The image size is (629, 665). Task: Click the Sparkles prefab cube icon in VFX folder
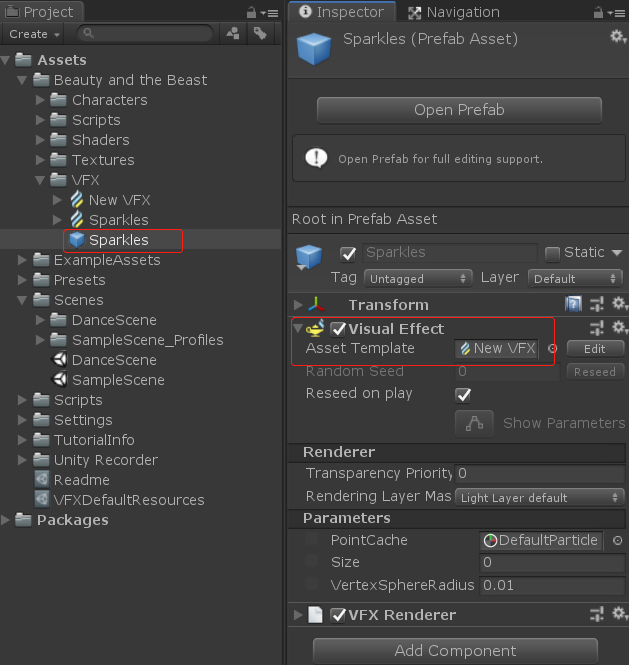pyautogui.click(x=77, y=240)
